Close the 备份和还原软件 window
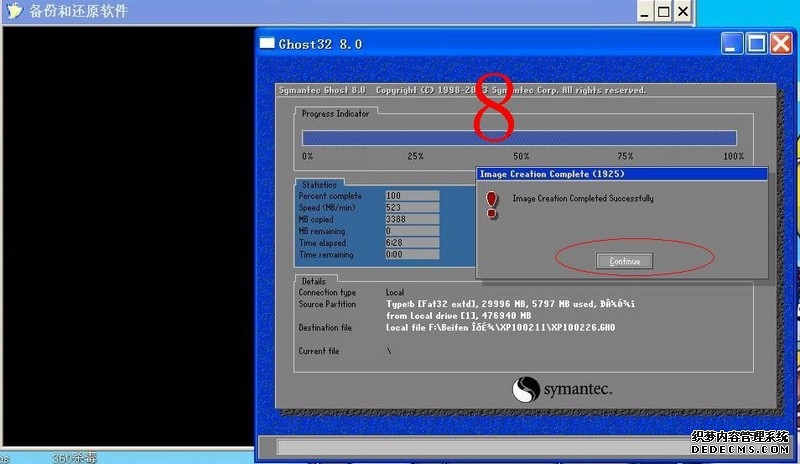This screenshot has height=464, width=800. click(x=683, y=11)
